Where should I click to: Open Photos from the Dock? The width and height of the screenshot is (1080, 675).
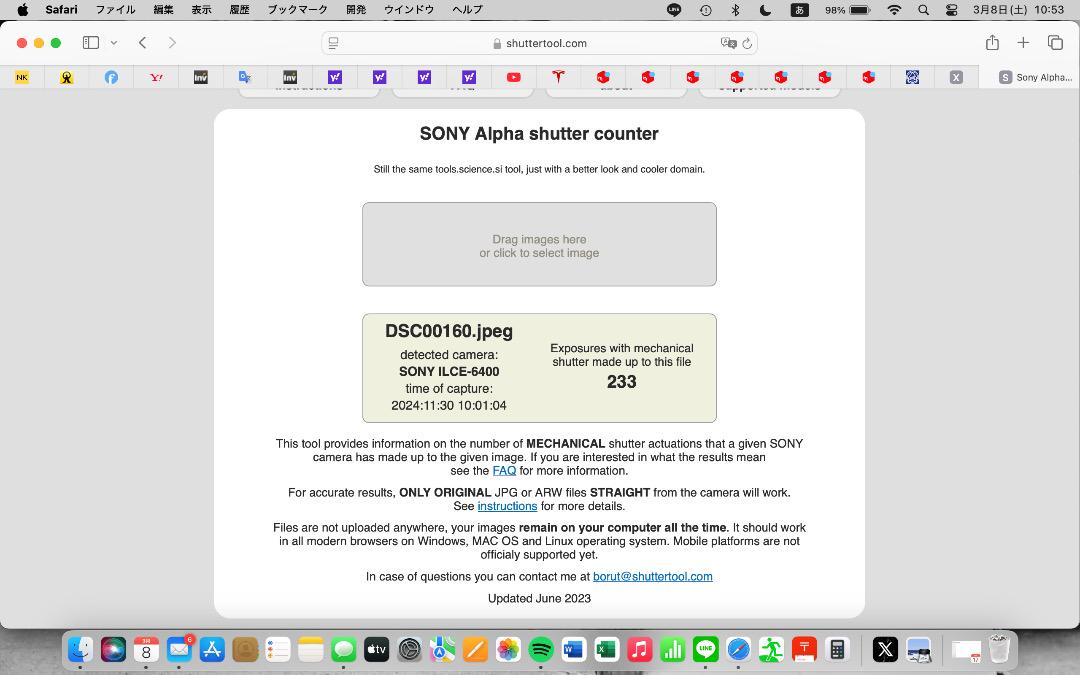pyautogui.click(x=508, y=649)
